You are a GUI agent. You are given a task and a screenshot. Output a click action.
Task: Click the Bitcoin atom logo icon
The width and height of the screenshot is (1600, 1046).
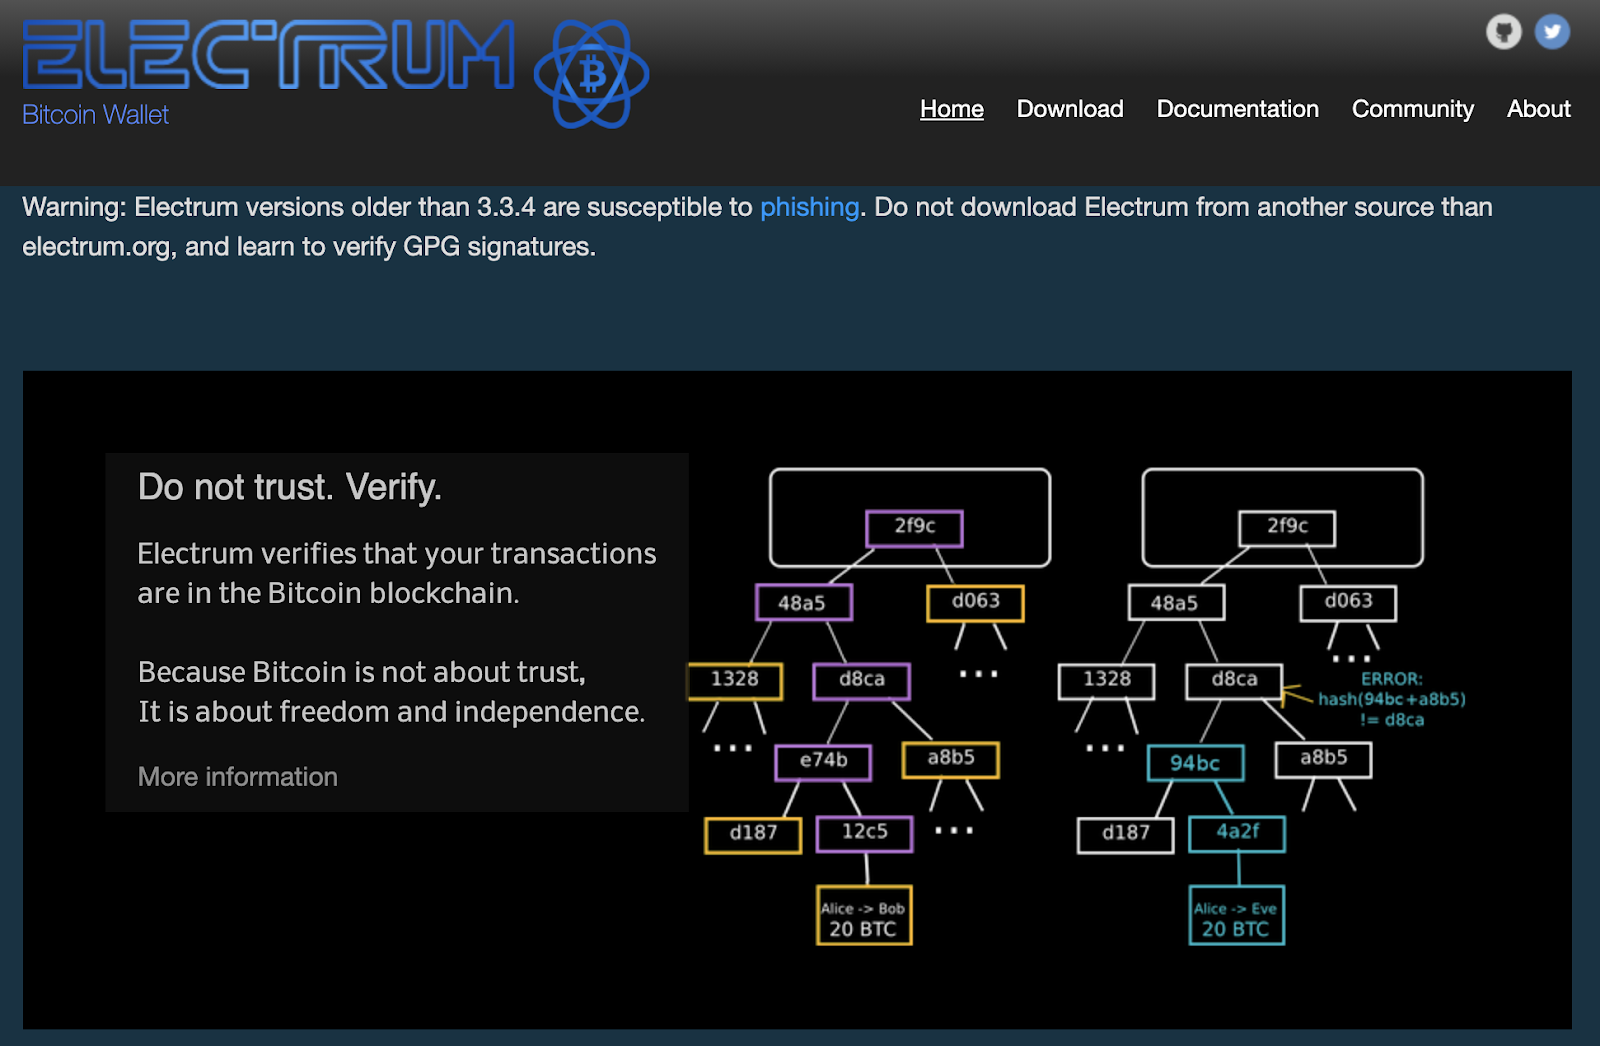click(x=591, y=75)
